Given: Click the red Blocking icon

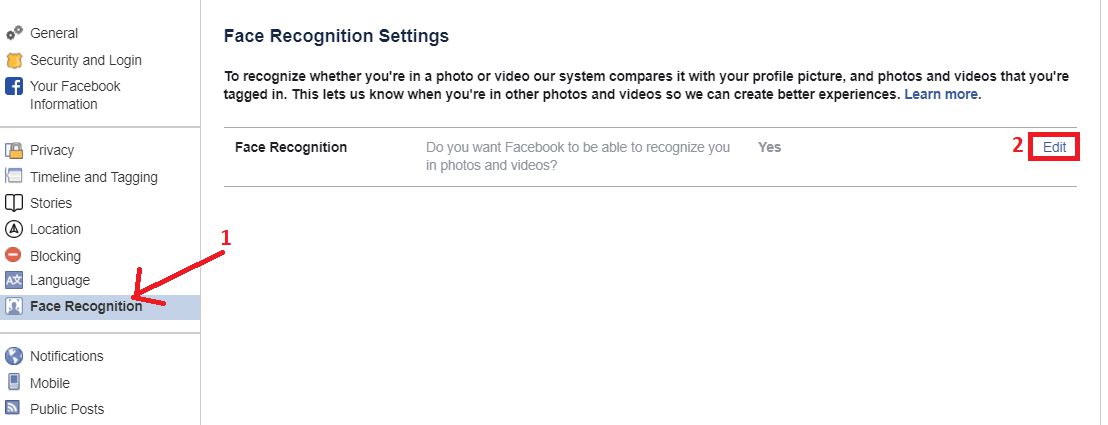Looking at the screenshot, I should 14,256.
